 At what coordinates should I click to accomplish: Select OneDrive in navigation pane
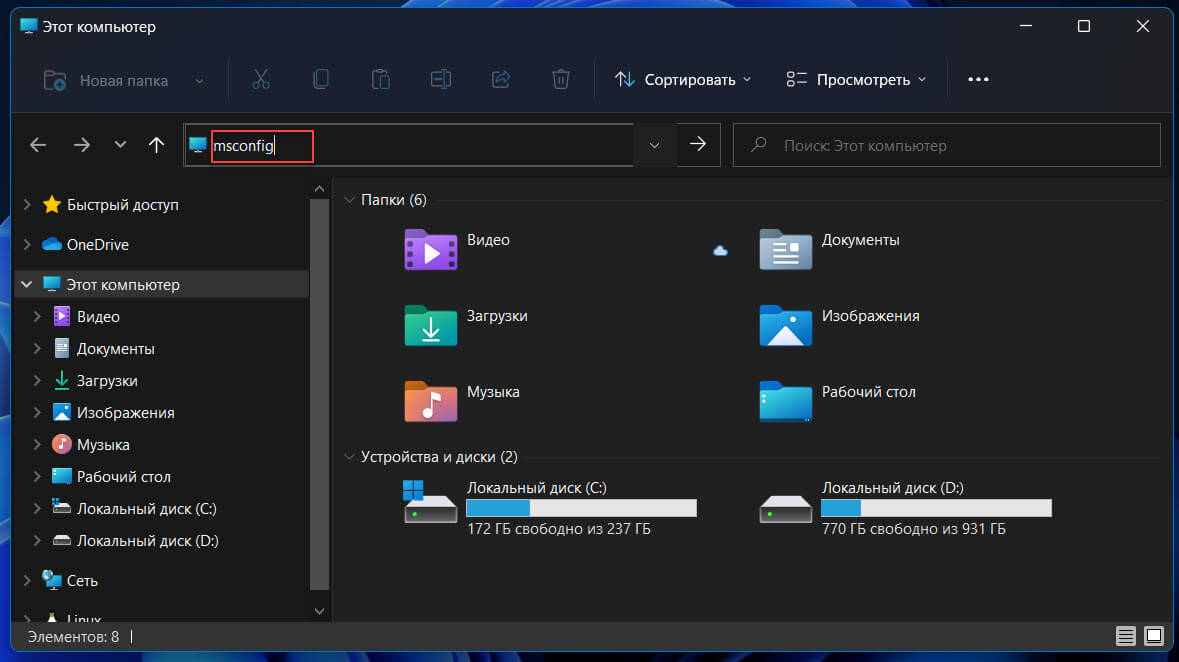tap(98, 244)
